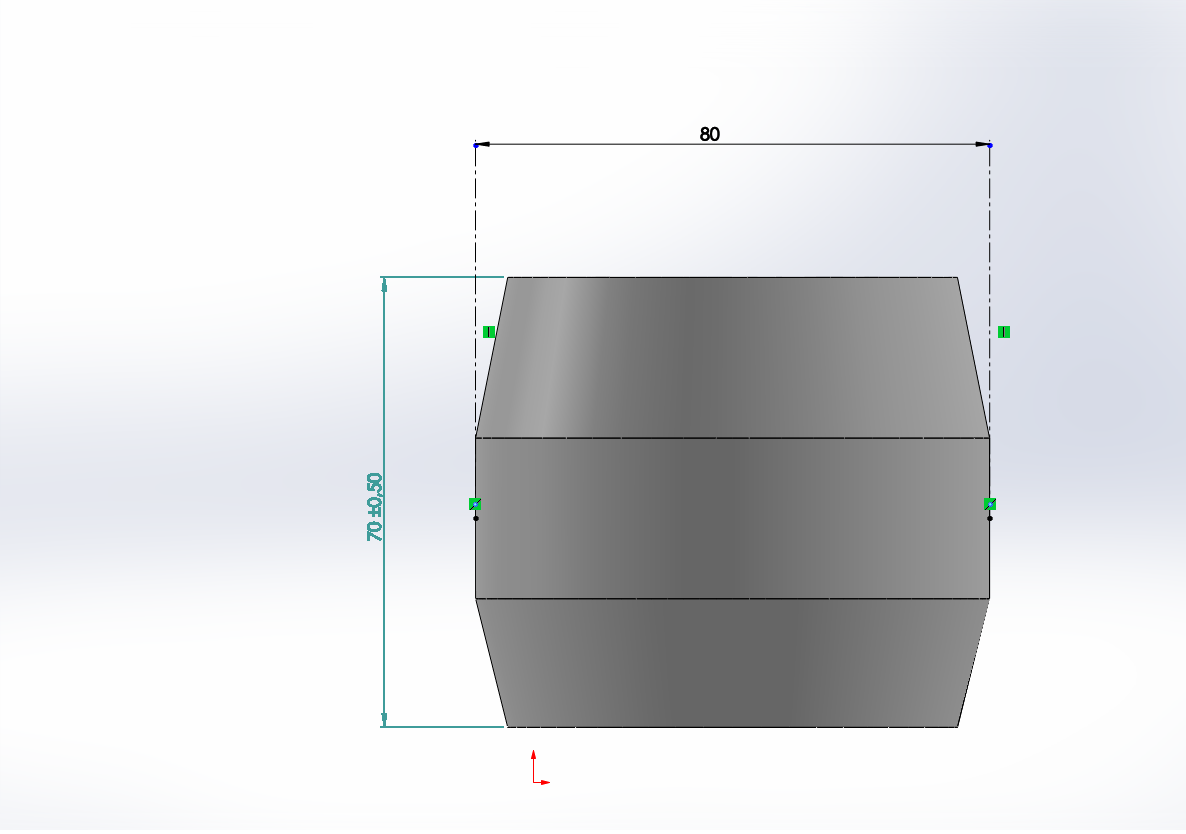The width and height of the screenshot is (1186, 834).
Task: Select the bottom flat edge of the part
Action: [732, 727]
